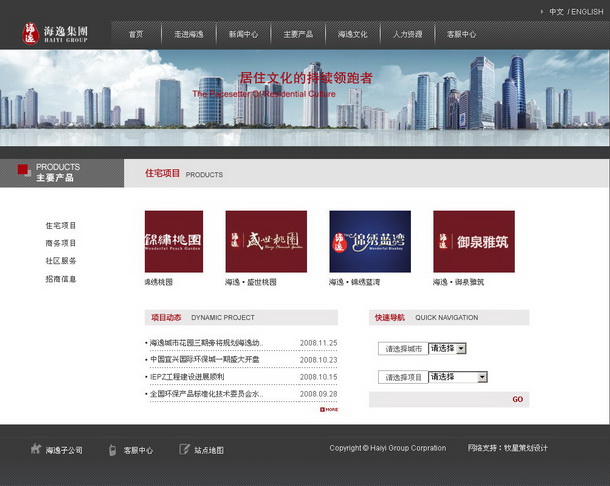This screenshot has height=486, width=610.
Task: Click the 海逸·御泉雅筑 caption text
Action: [x=458, y=282]
